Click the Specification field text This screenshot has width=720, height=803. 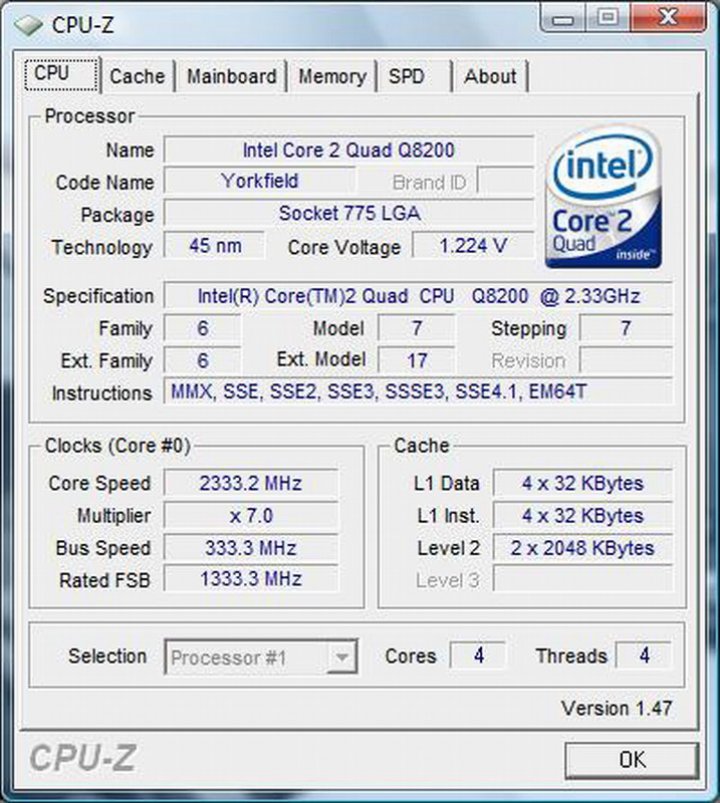coord(418,296)
